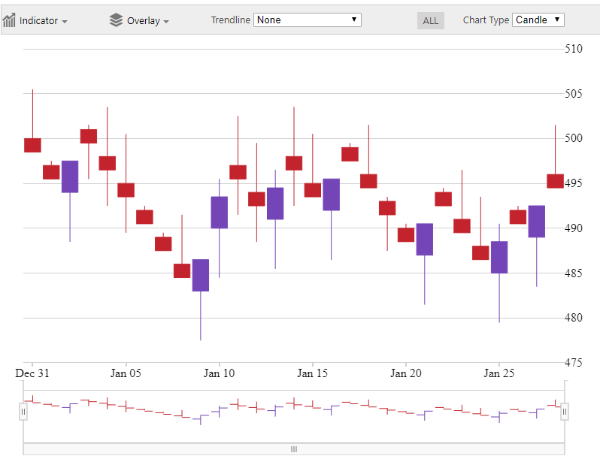Click the purple candle right of Jan 15

click(x=331, y=194)
